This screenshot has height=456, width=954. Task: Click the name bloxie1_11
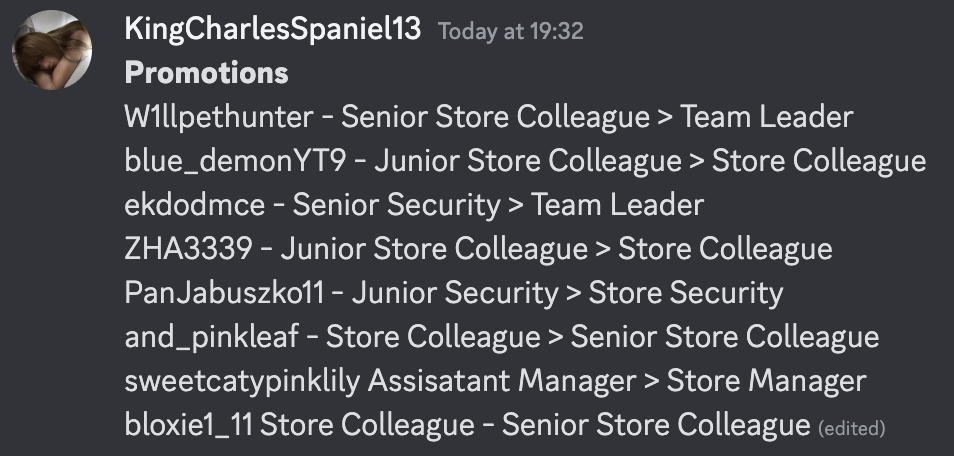coord(188,426)
